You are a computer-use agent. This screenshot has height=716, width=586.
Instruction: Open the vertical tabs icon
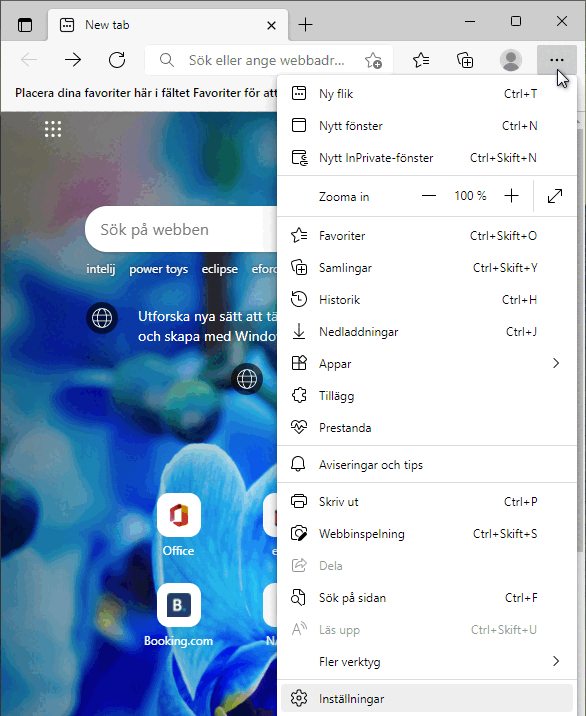(25, 25)
